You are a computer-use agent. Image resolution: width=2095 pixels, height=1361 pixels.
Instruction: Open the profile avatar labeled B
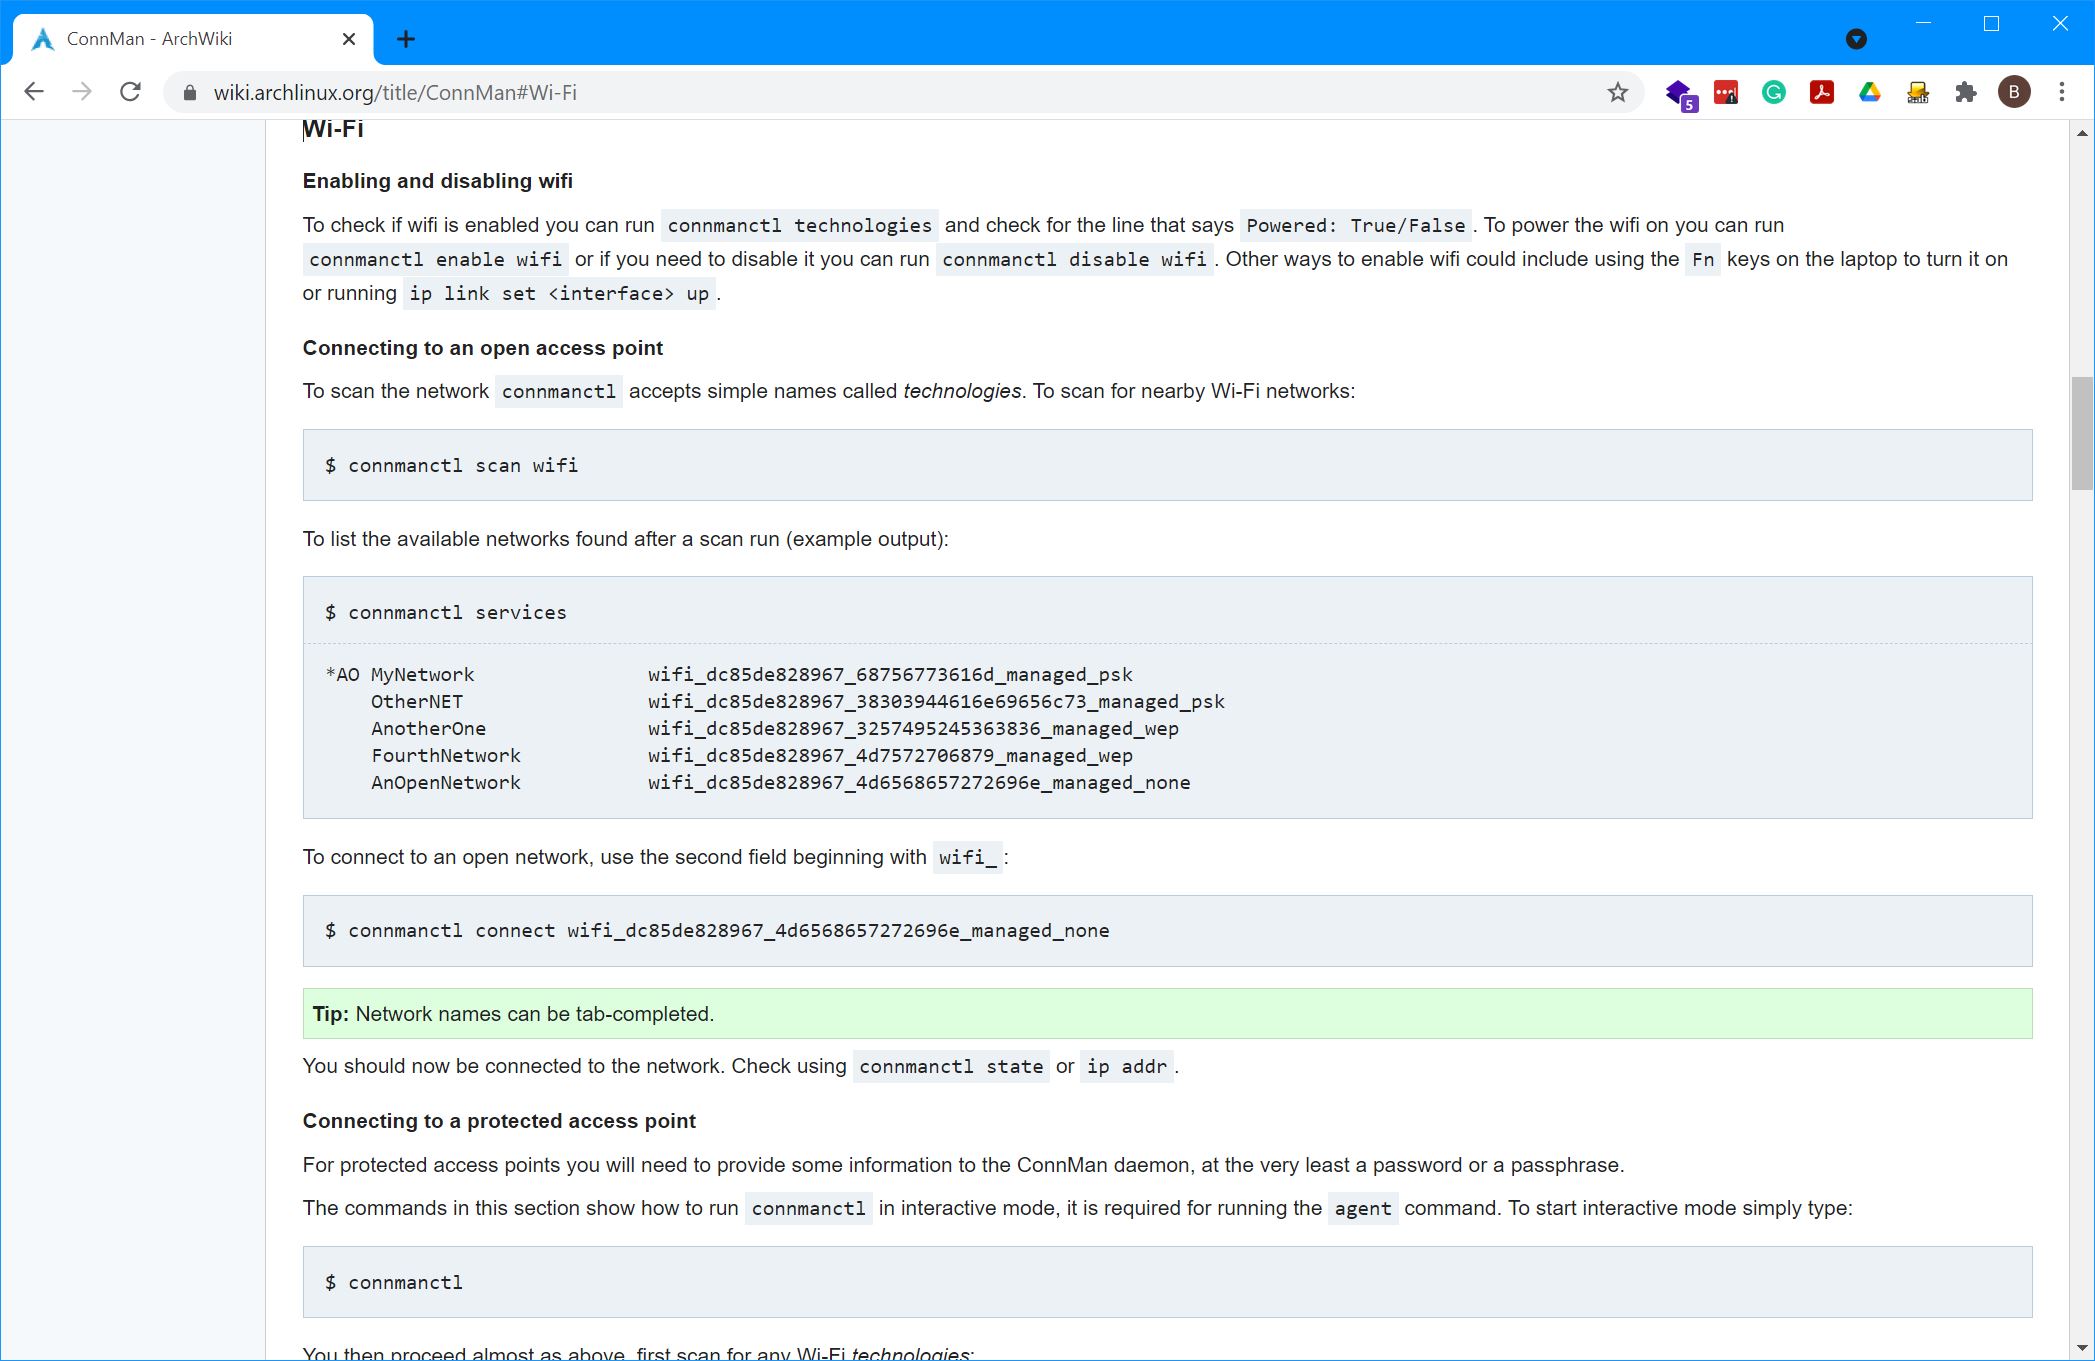coord(2014,93)
